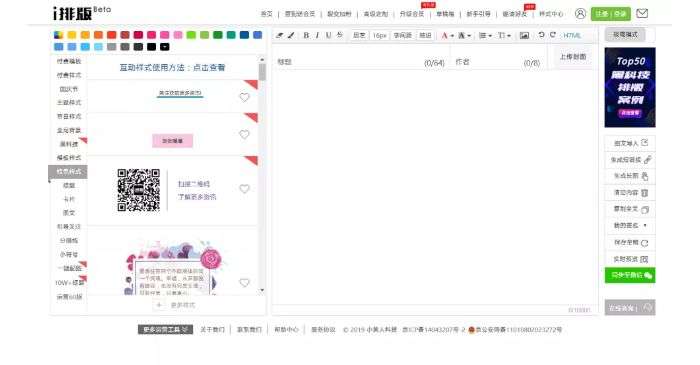Click the undo arrow icon

[542, 35]
